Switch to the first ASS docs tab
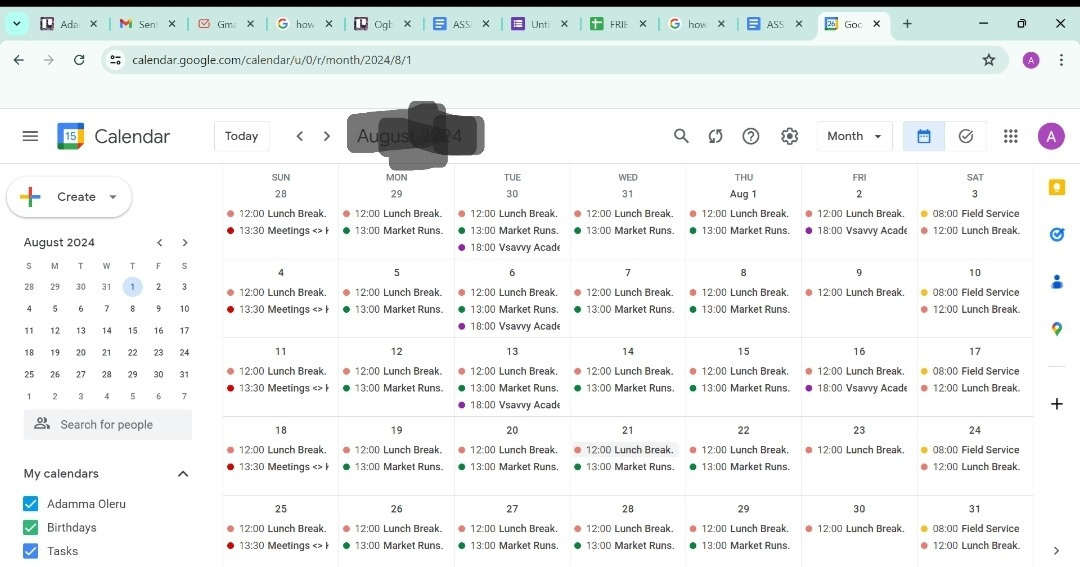The width and height of the screenshot is (1080, 567). (461, 23)
